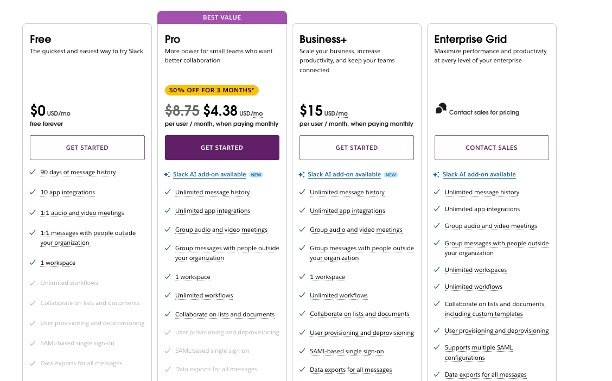Screen dimensions: 612x381
Task: Open Slack AI add-on available link in Pro
Action: (210, 174)
